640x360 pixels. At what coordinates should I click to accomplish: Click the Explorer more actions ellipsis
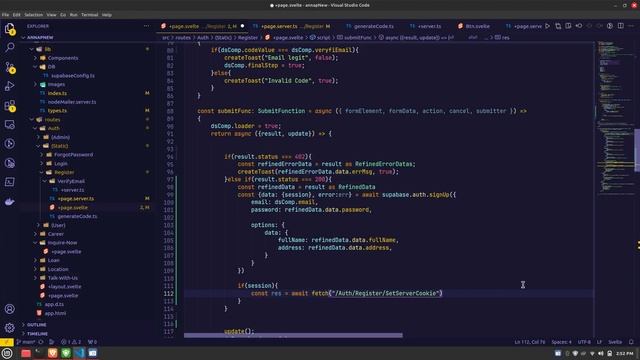(147, 26)
